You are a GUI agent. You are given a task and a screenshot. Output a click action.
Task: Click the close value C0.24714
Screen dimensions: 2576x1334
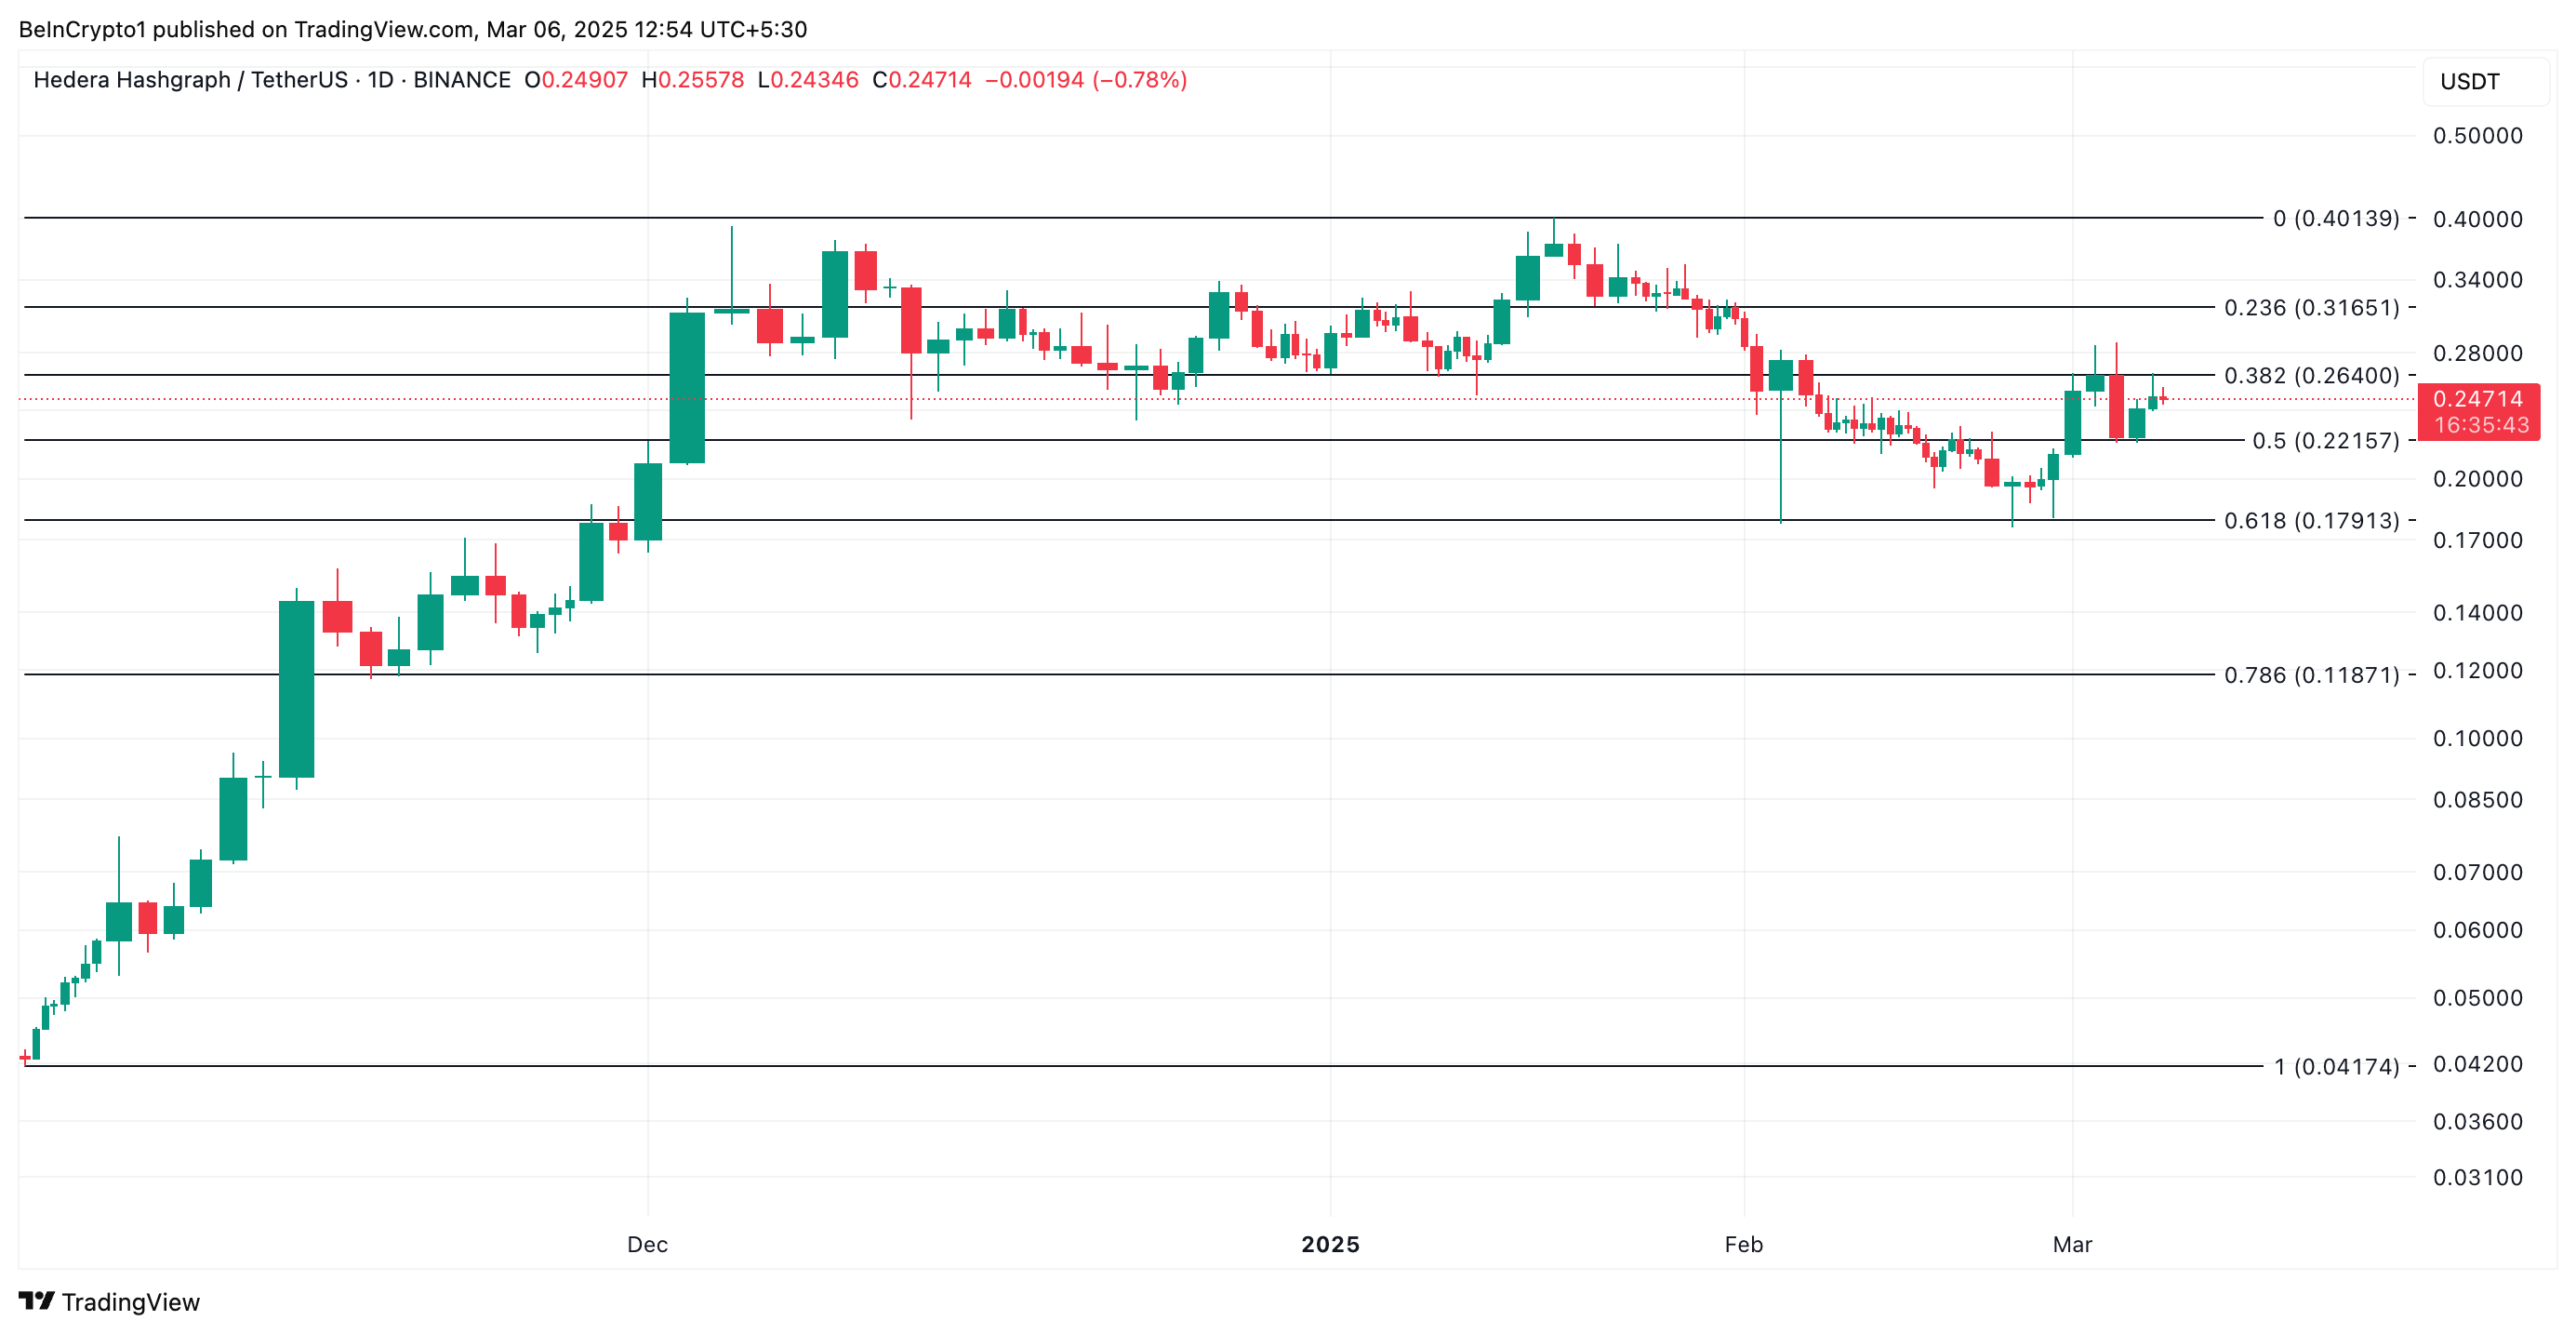coord(921,80)
